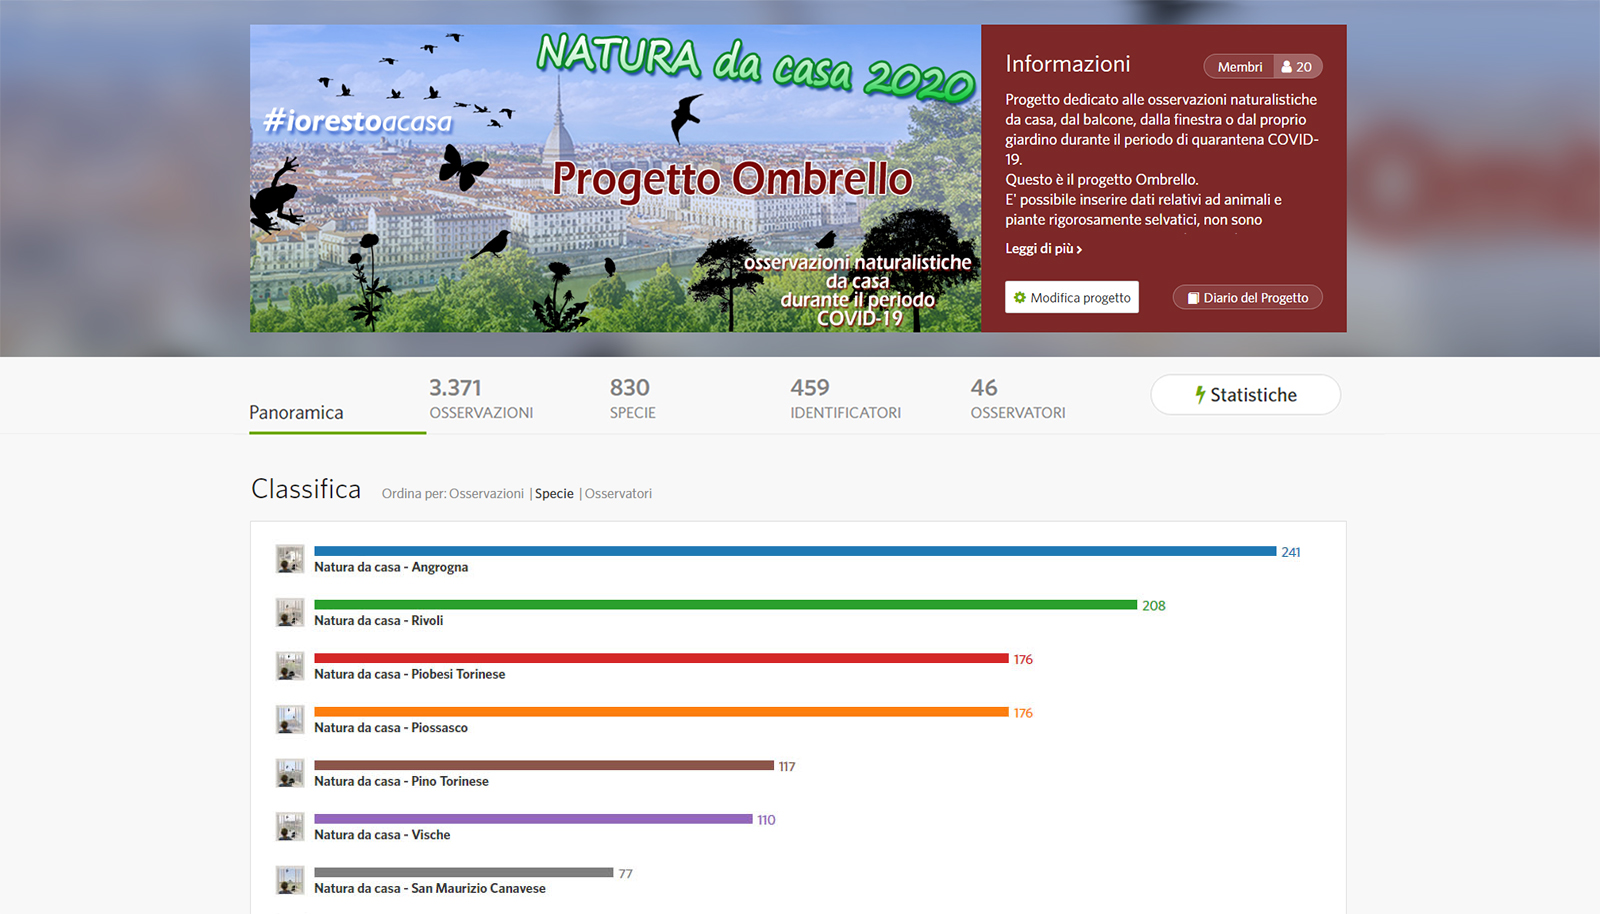Click the Rivoli project avatar icon
Image resolution: width=1600 pixels, height=914 pixels.
[290, 612]
